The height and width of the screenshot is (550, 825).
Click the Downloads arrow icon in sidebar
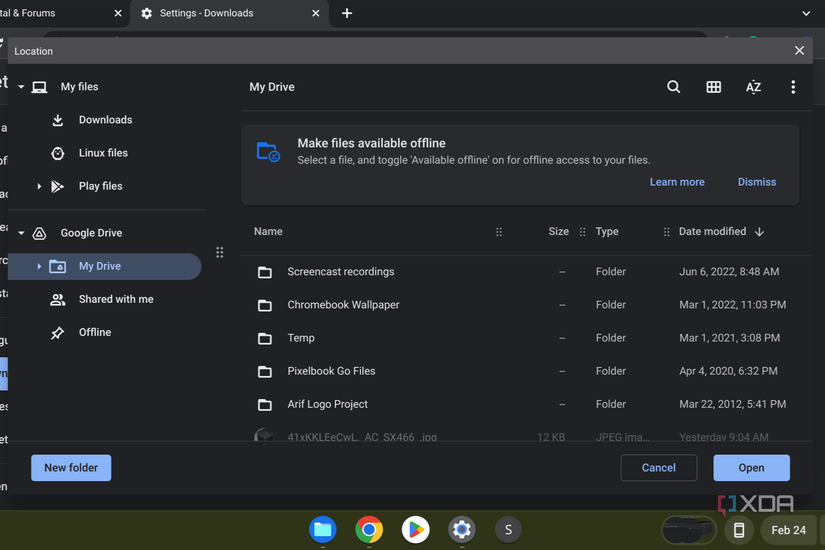click(x=58, y=121)
